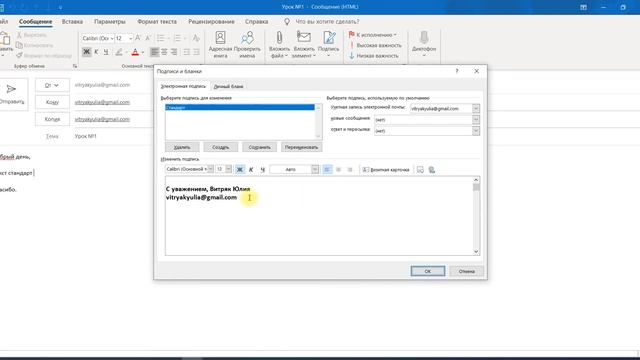Switch to the Личный бланк tab

228,87
